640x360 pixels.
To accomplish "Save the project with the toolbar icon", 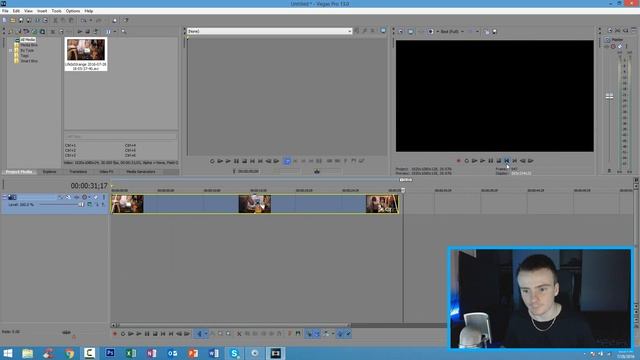I will click(x=21, y=20).
